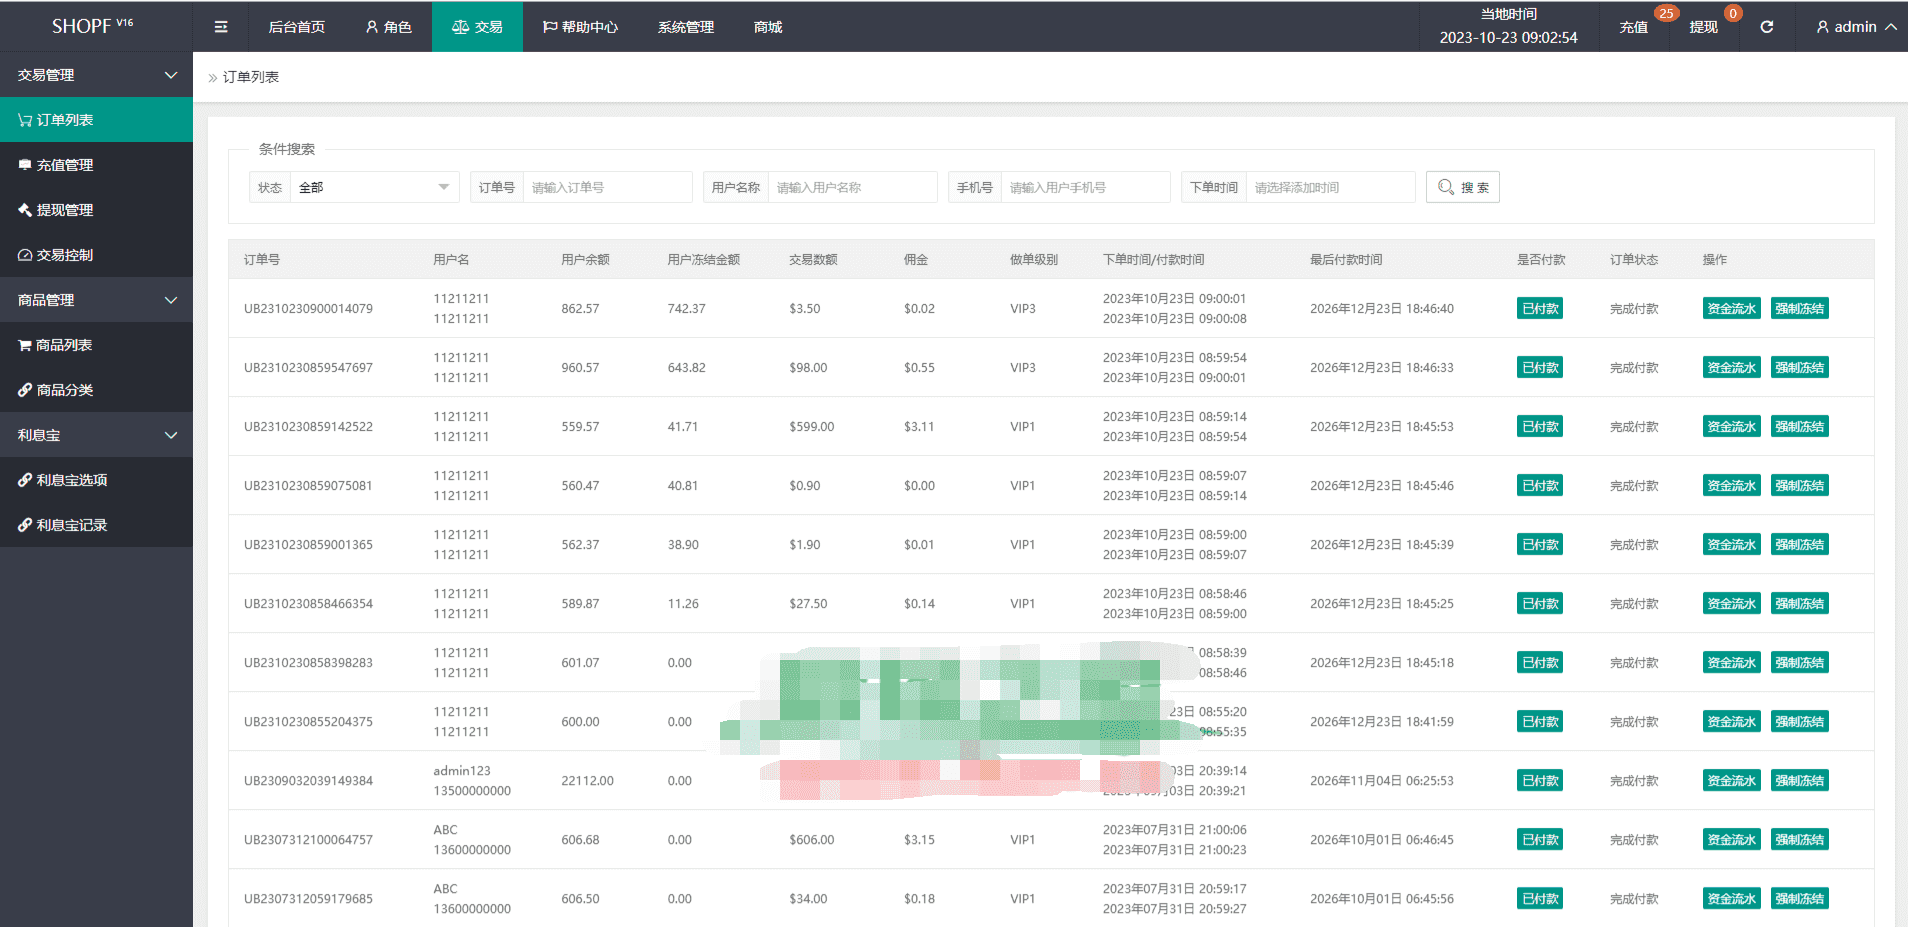Open the 状态 status dropdown
Viewport: 1908px width, 927px height.
(373, 187)
